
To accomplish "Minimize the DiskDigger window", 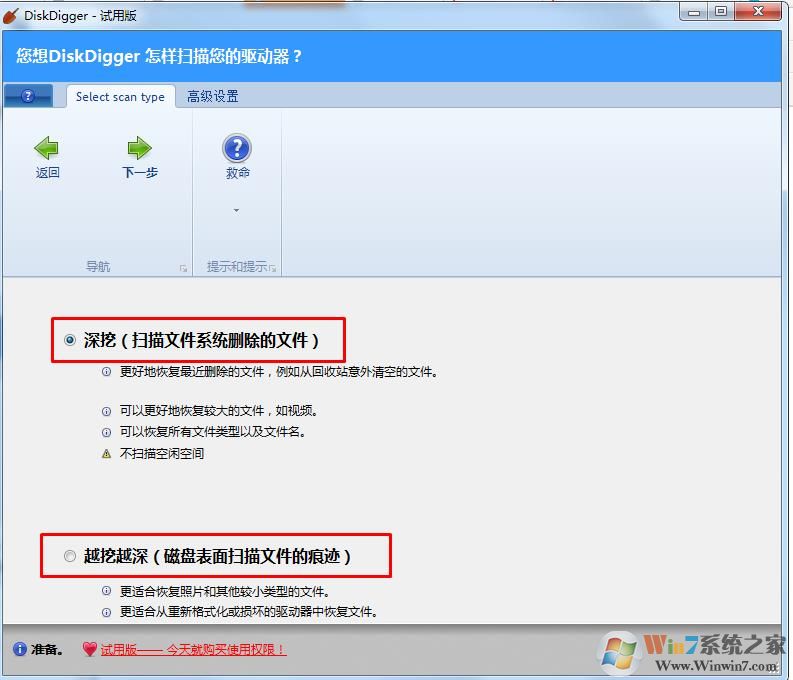I will [x=694, y=12].
